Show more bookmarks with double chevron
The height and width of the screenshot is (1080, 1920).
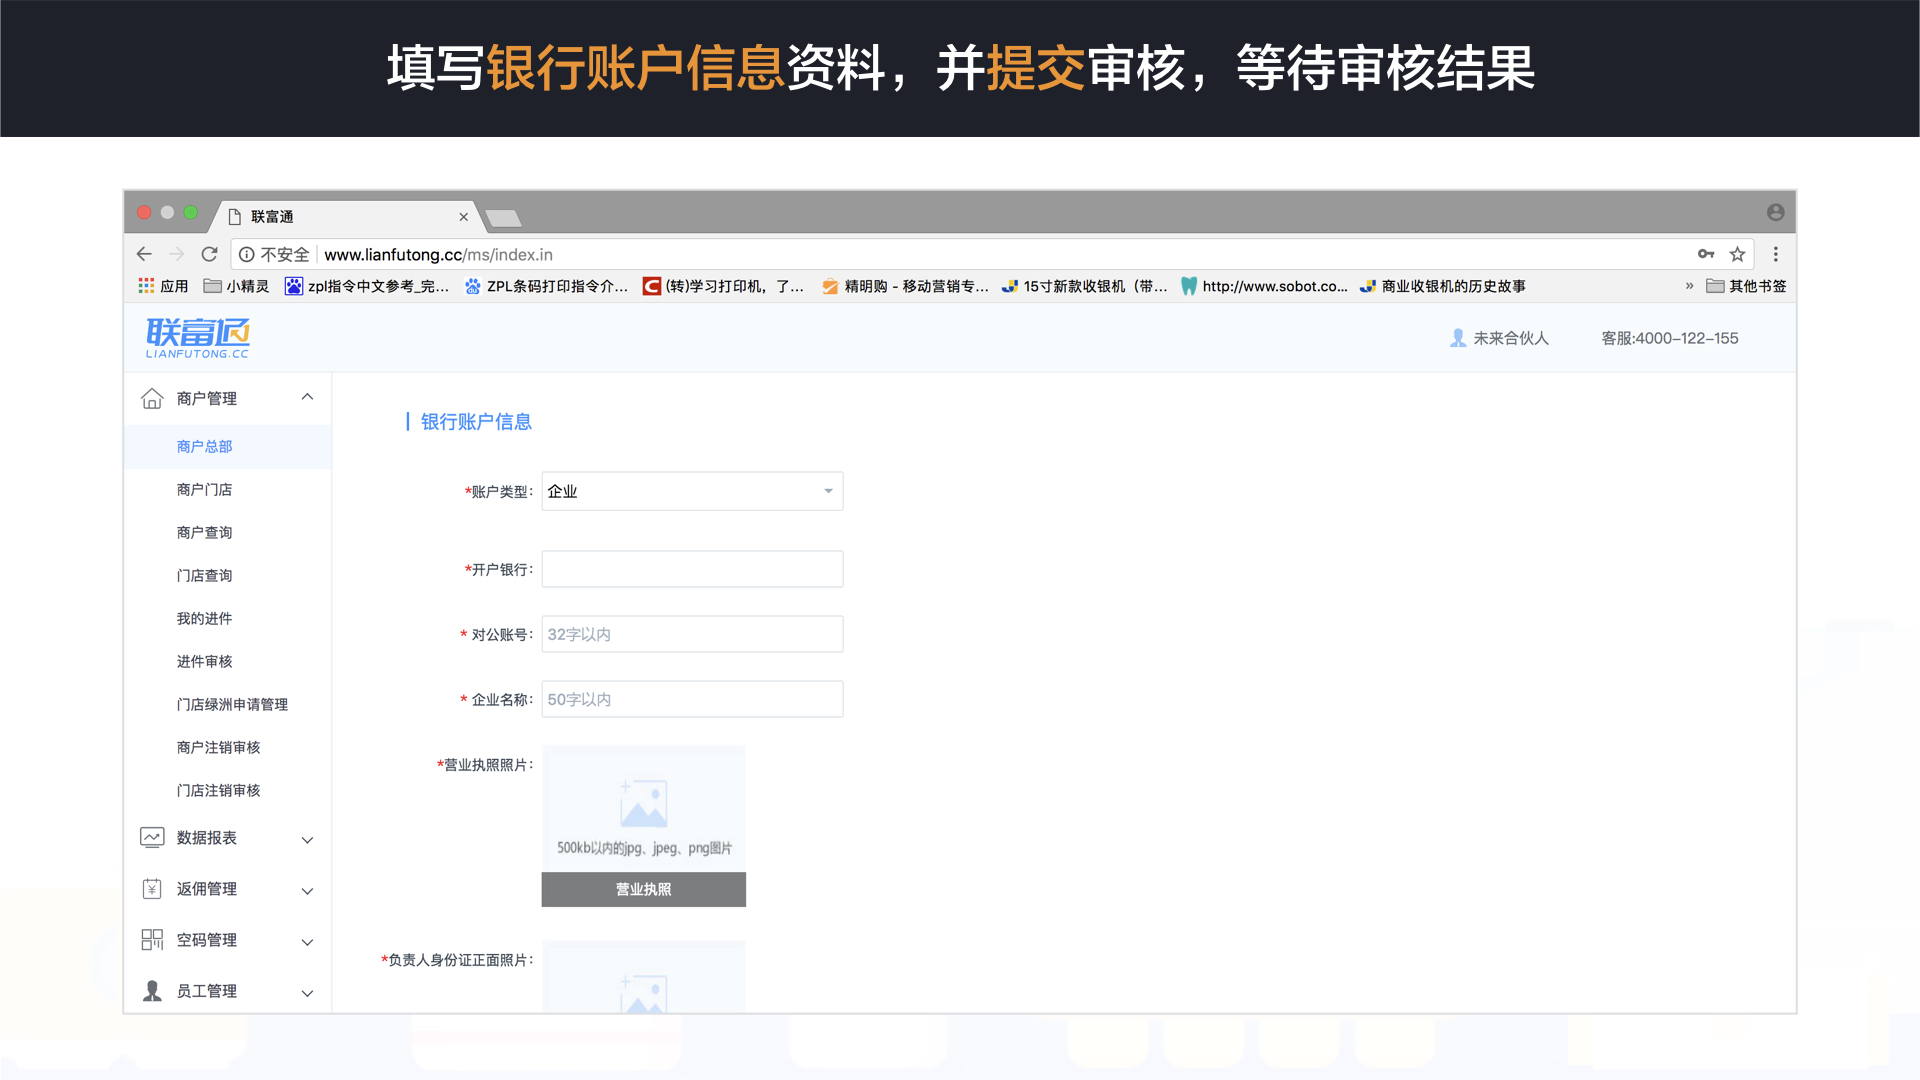pyautogui.click(x=1690, y=286)
